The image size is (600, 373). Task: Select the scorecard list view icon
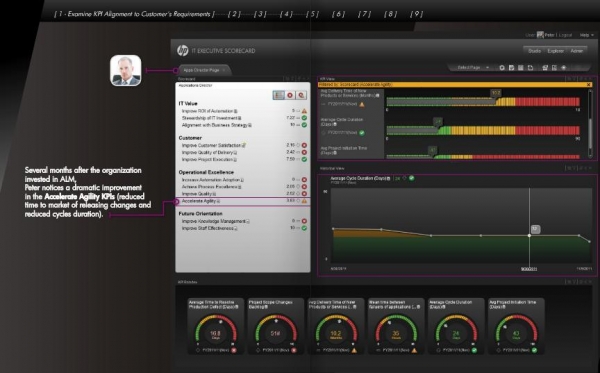tap(279, 95)
